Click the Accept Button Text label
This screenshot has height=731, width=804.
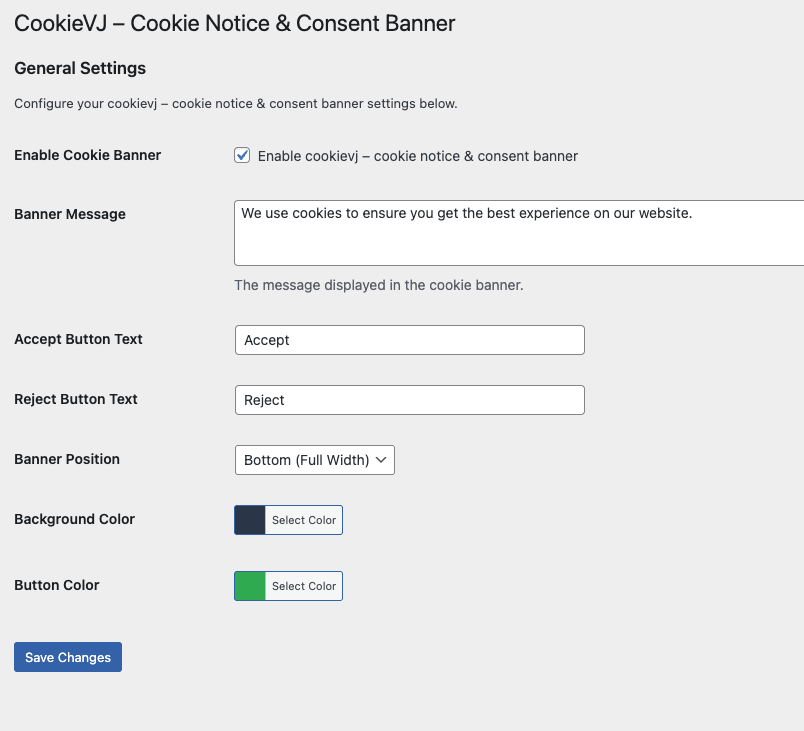point(78,339)
